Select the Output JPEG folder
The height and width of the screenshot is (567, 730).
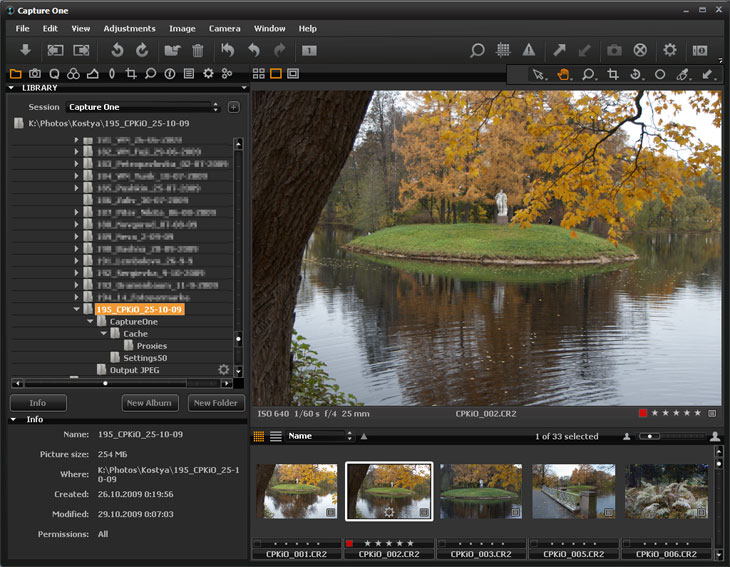click(135, 370)
